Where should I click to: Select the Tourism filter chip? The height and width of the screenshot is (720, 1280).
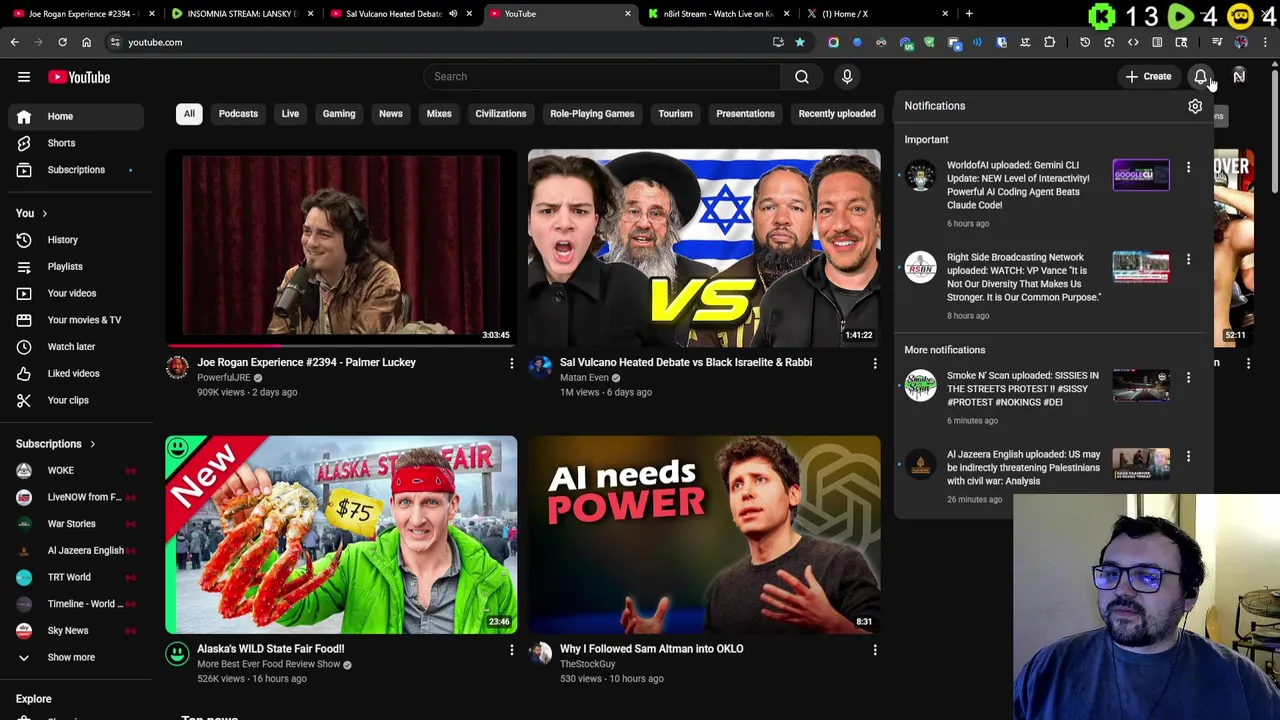pyautogui.click(x=675, y=114)
